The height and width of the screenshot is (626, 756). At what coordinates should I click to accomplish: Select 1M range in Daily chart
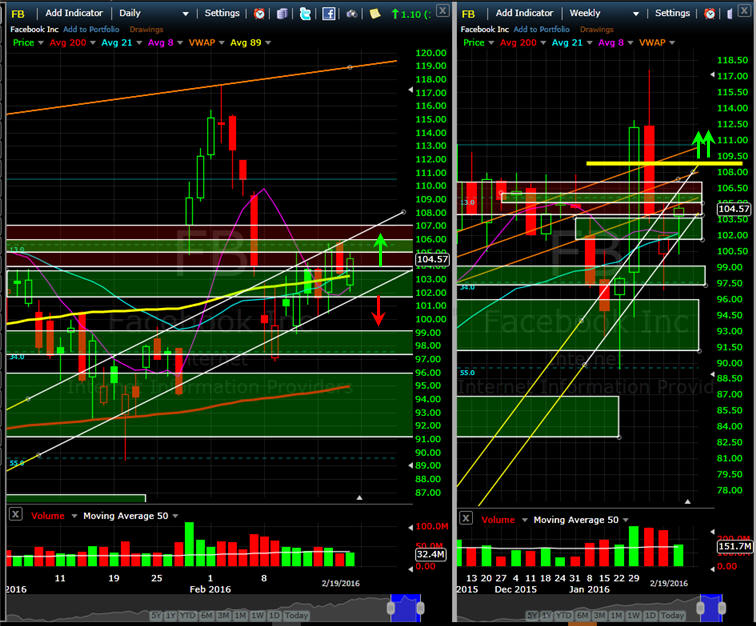coord(240,615)
